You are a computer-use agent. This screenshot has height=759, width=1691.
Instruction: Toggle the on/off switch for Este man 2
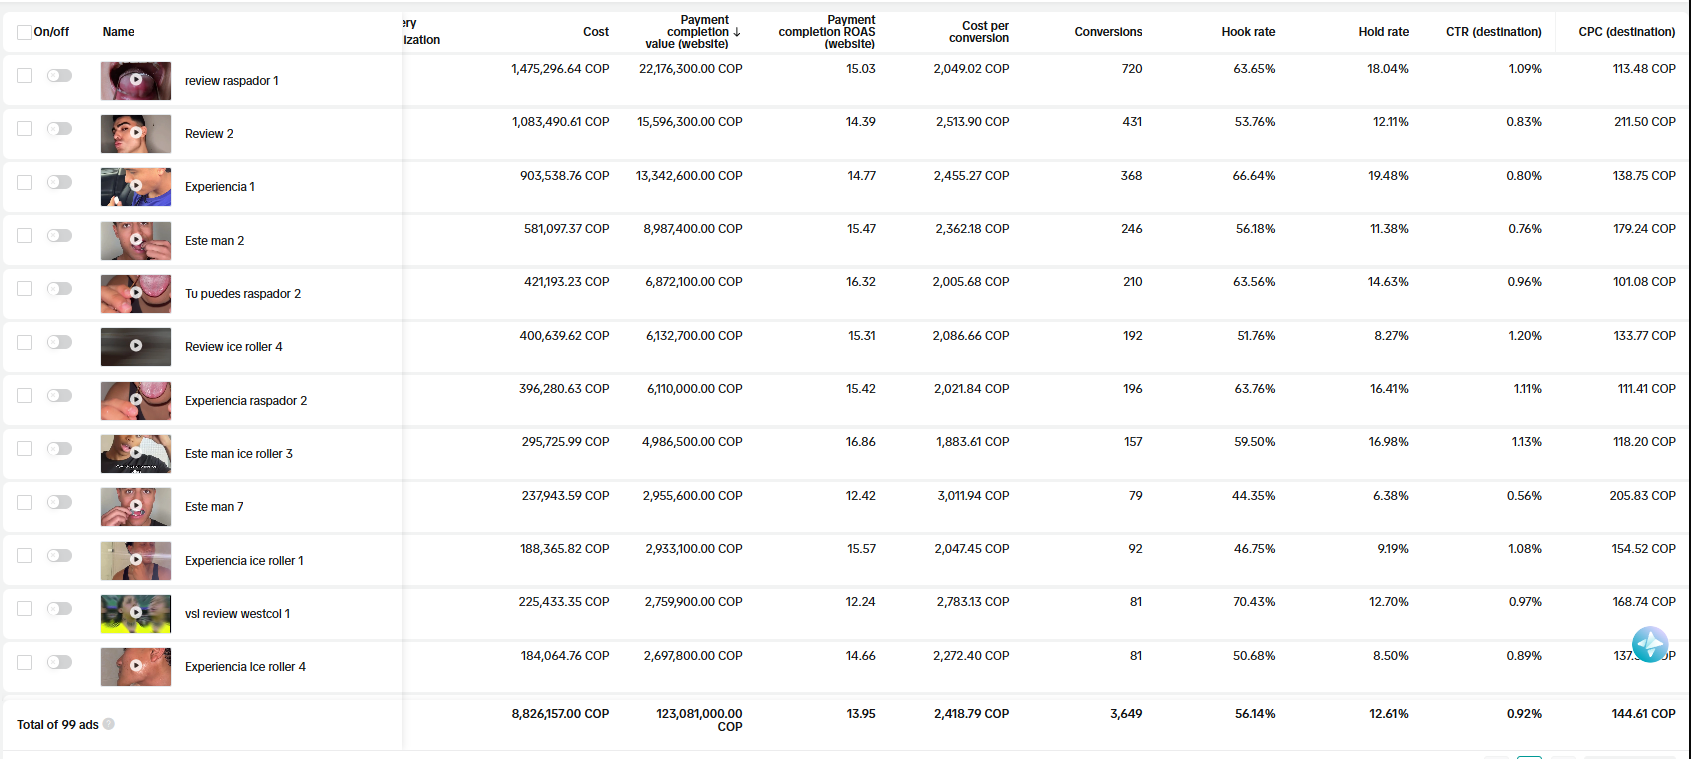(x=59, y=236)
